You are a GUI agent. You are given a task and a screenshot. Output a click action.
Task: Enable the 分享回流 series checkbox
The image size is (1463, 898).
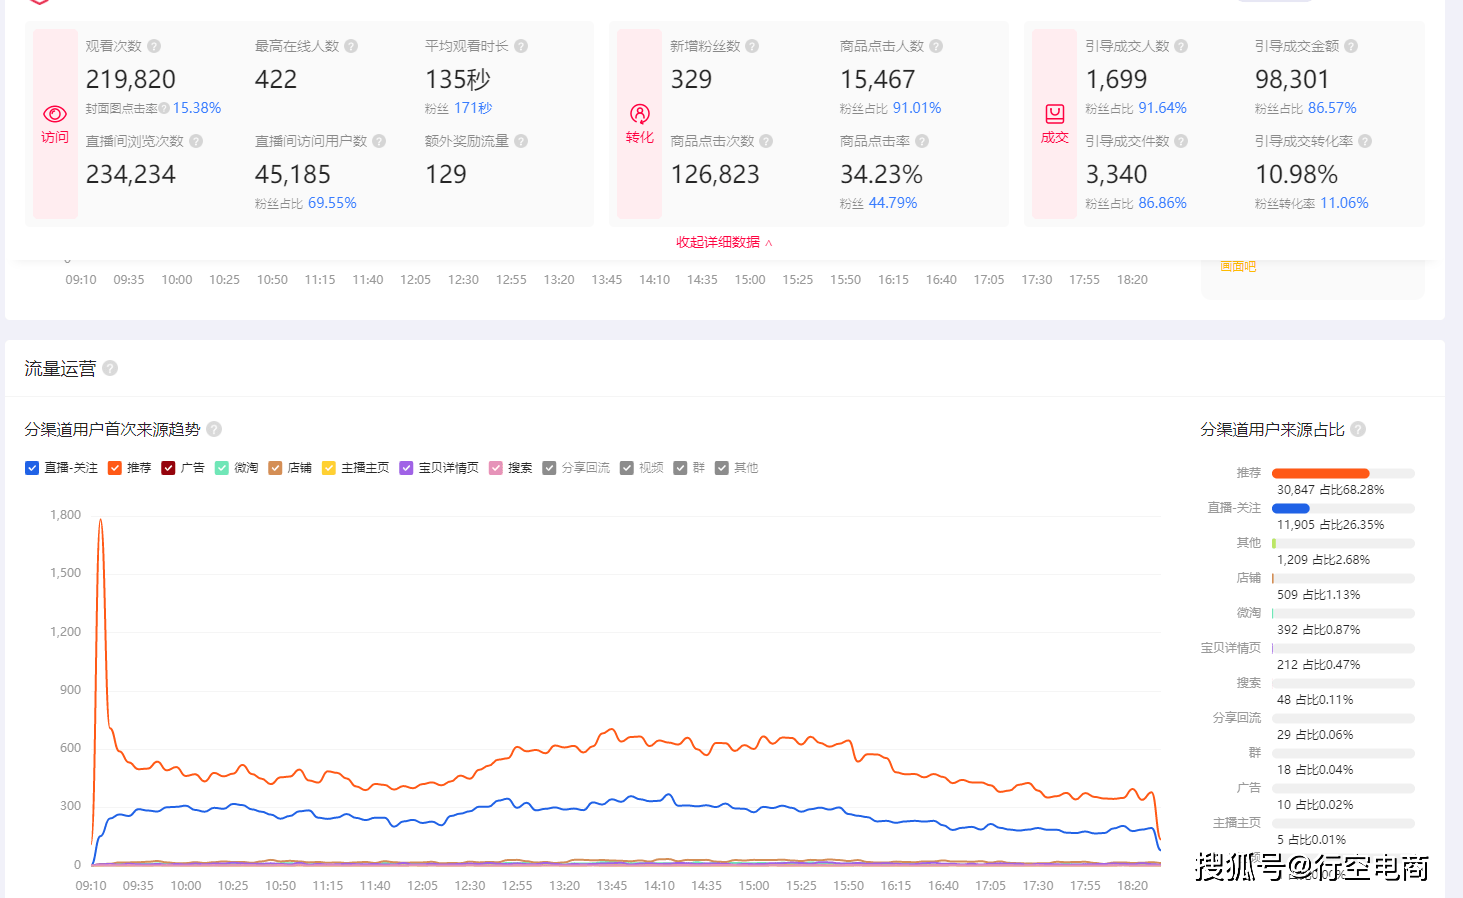coord(549,468)
